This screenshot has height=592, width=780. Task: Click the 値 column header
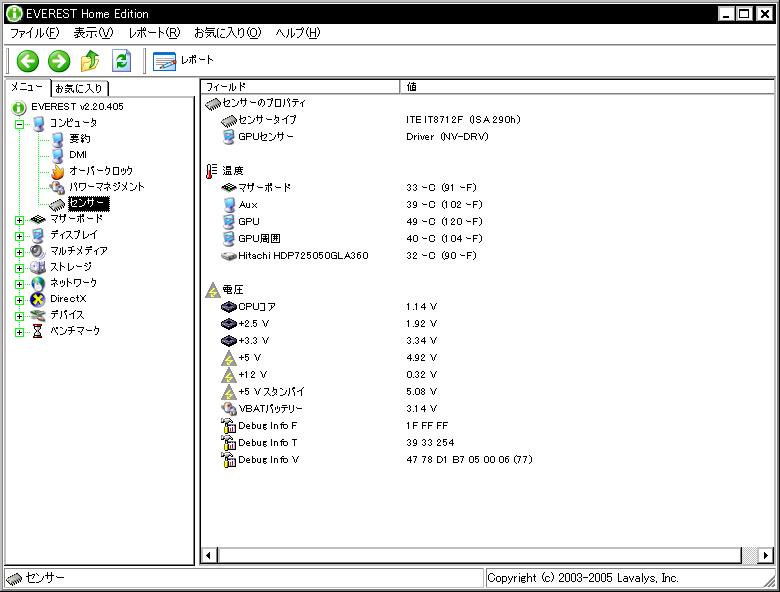[587, 87]
